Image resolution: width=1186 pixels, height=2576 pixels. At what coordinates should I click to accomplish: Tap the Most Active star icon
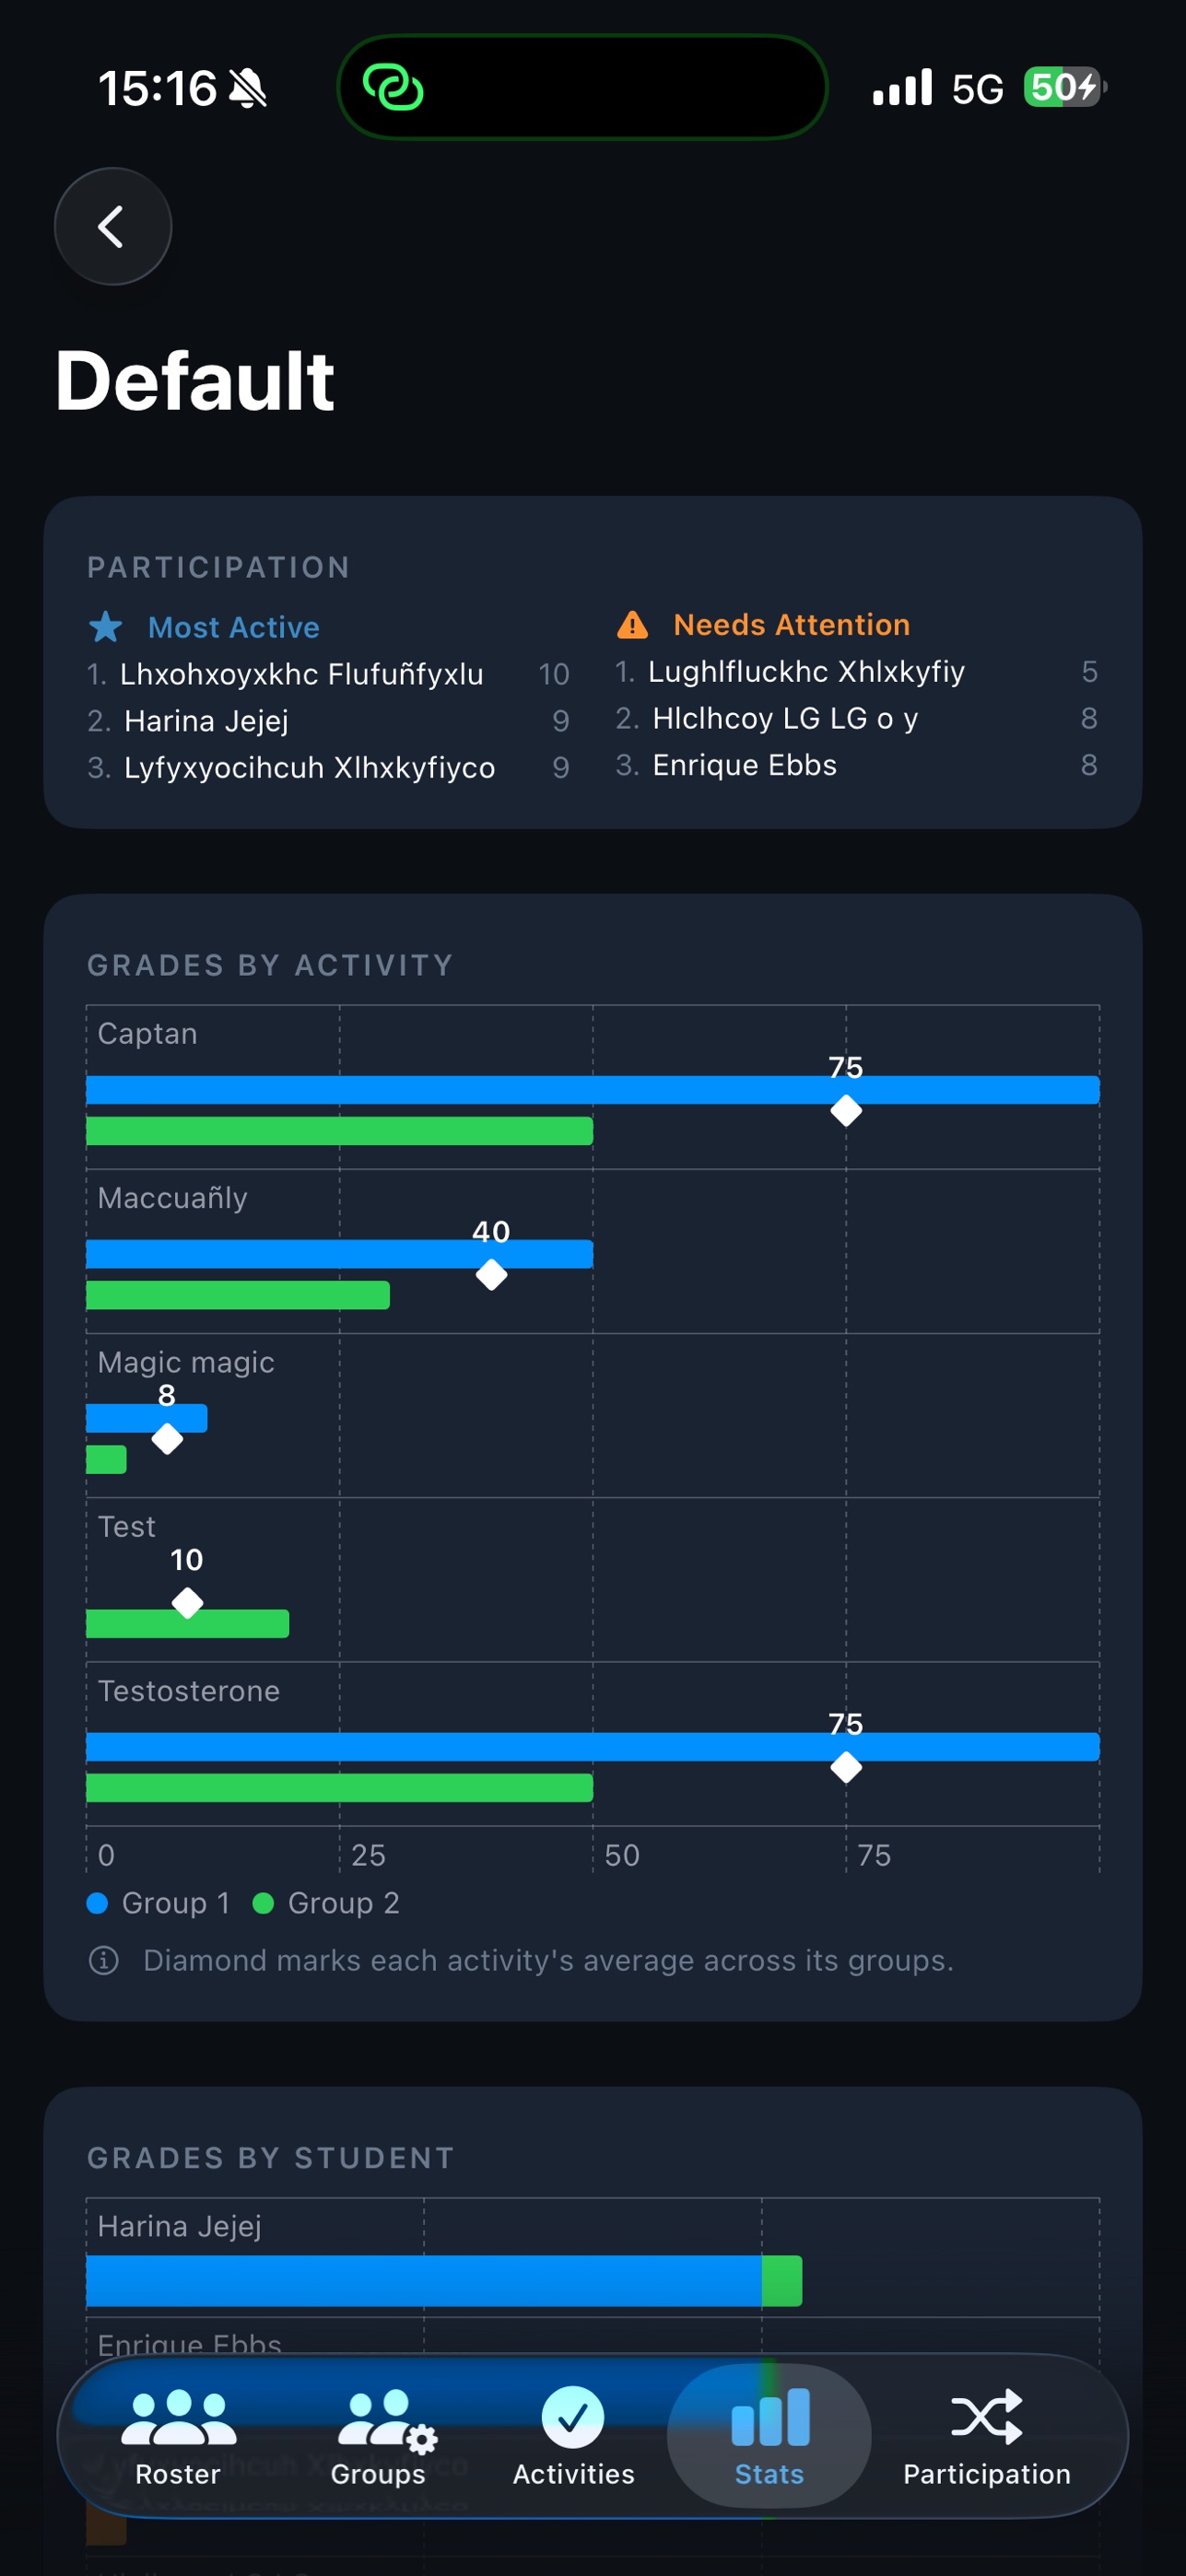click(106, 627)
